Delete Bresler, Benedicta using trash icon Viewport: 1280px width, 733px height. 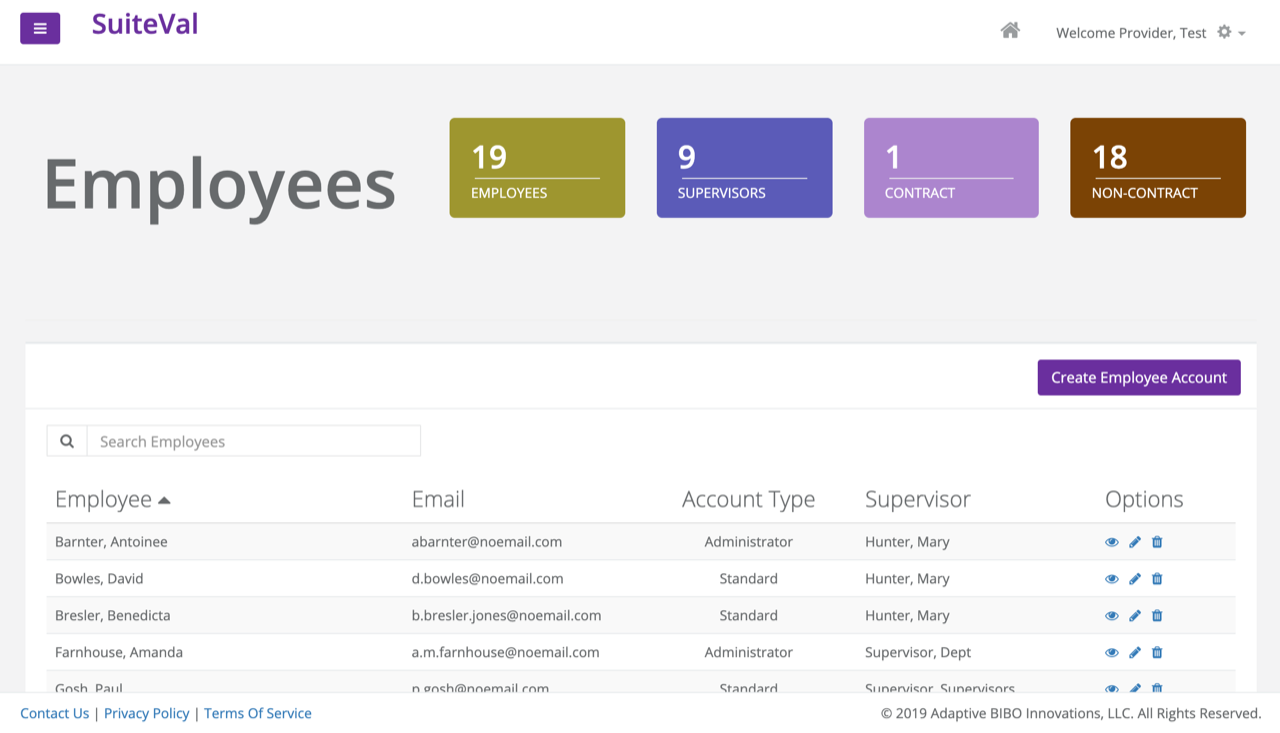click(1157, 616)
